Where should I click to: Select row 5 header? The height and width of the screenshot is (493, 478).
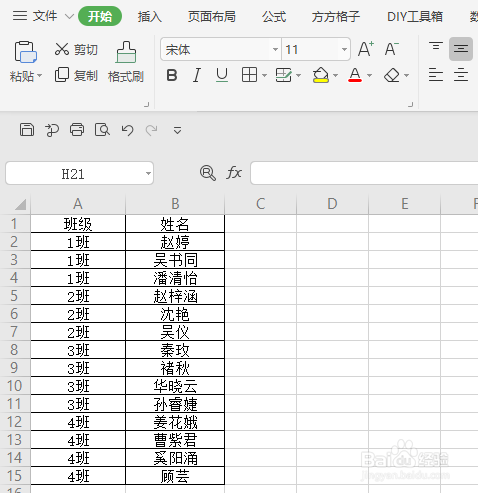(x=15, y=296)
